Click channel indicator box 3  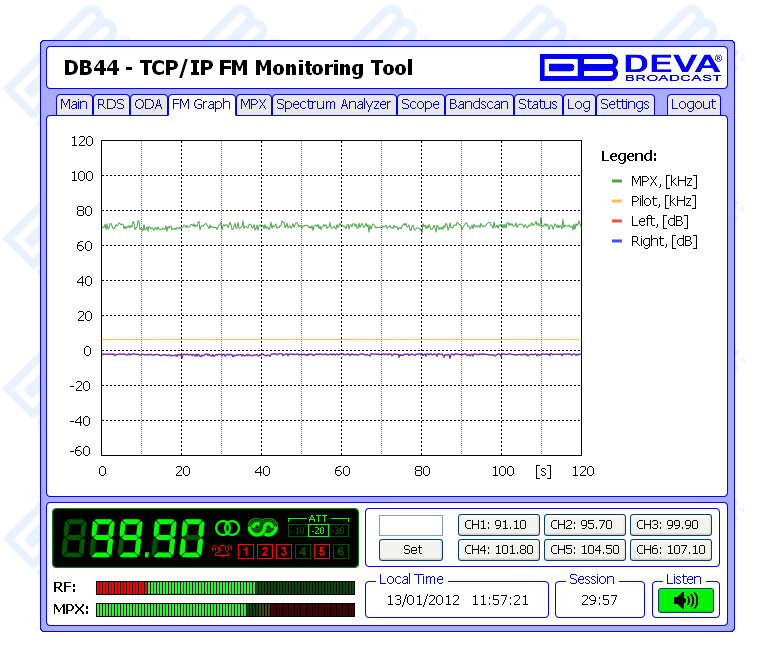coord(284,551)
